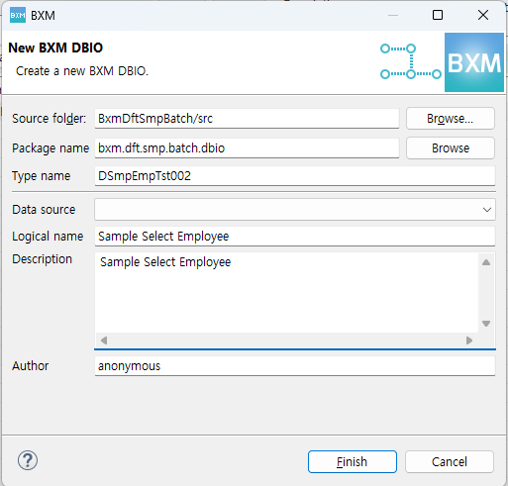
Task: Click the Type name field DSmpEmpTst002
Action: [x=295, y=176]
